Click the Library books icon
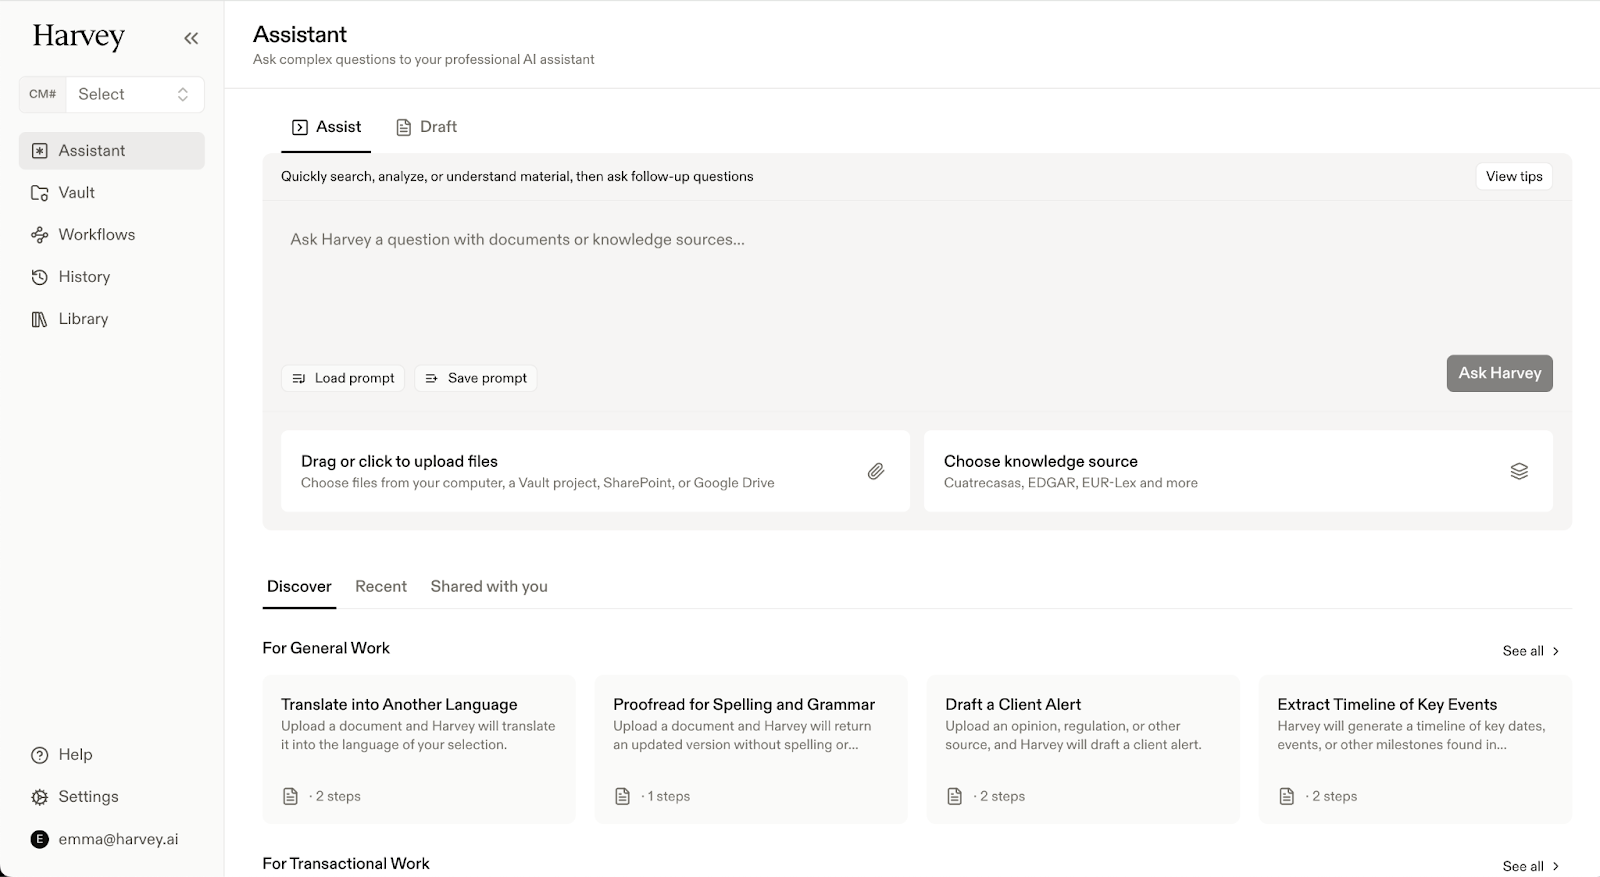1600x877 pixels. (x=40, y=319)
